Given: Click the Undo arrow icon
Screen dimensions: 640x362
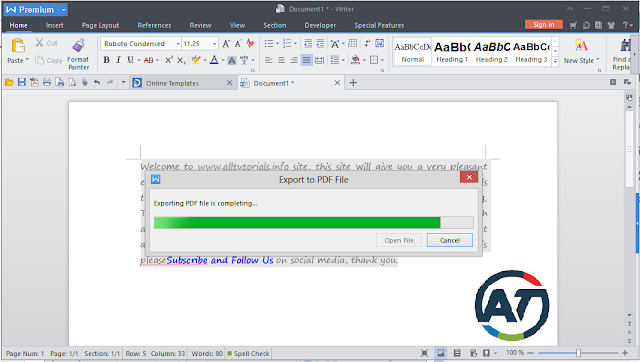Looking at the screenshot, I should pos(97,82).
